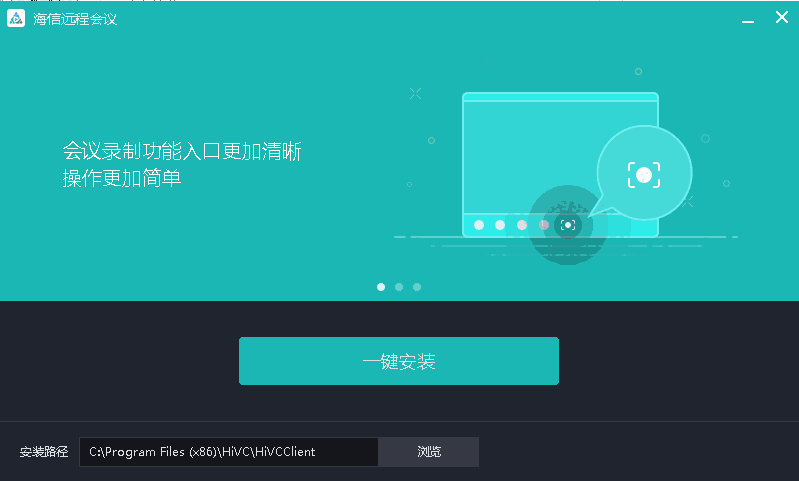
Task: Click the Hisense remote meeting app logo
Action: click(16, 18)
